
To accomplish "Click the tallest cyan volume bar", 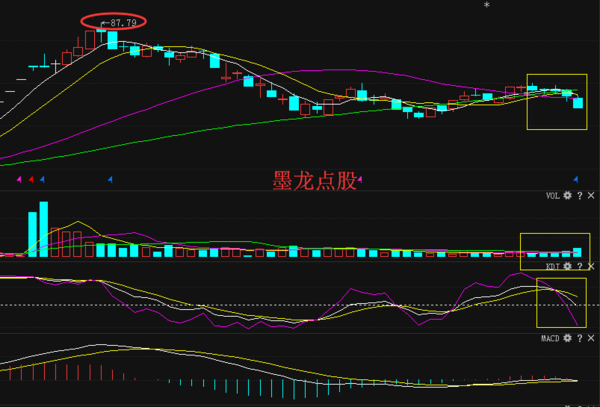I will tap(43, 230).
